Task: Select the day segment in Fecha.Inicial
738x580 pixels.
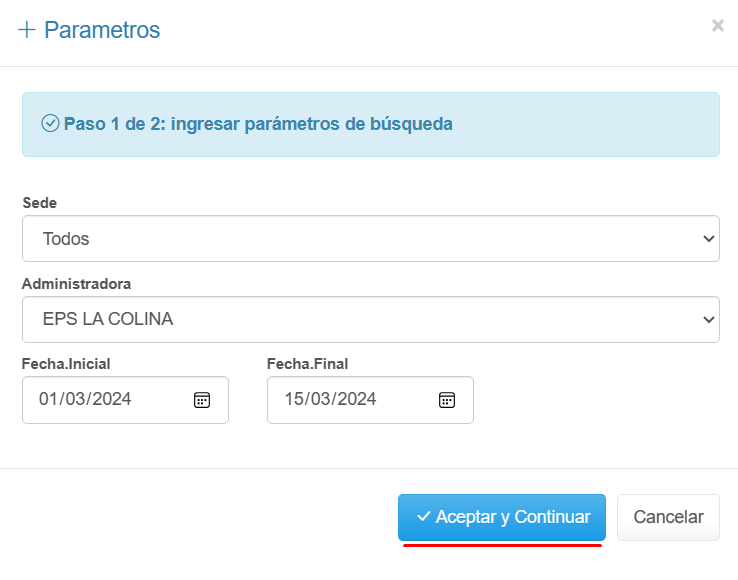Action: (48, 399)
